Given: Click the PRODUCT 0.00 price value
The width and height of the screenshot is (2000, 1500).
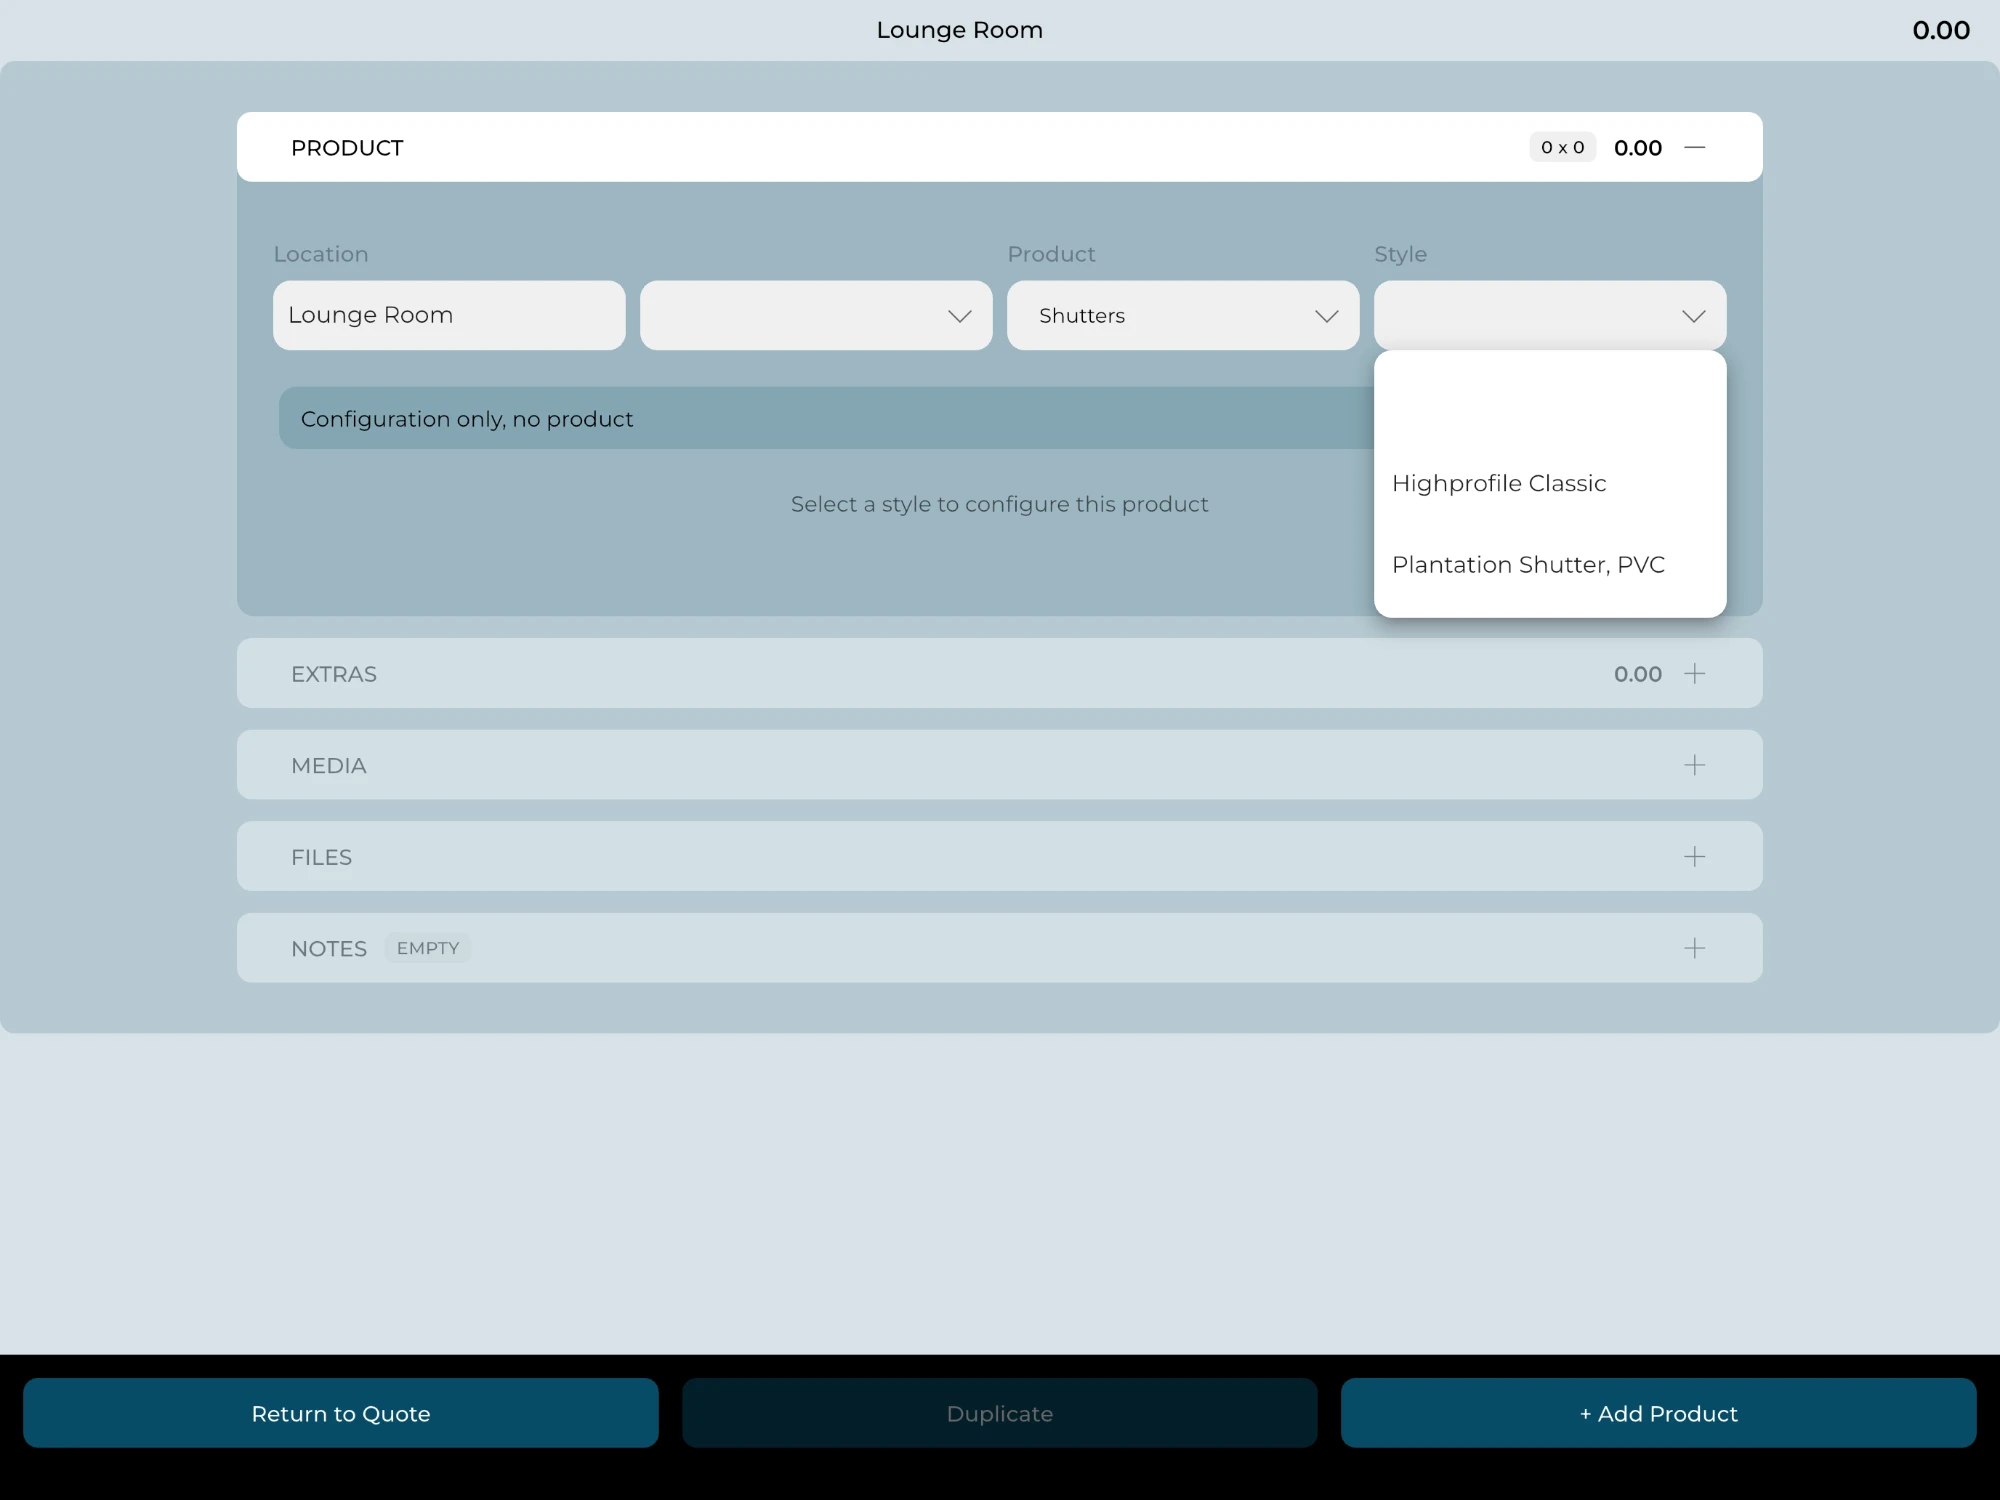Looking at the screenshot, I should point(1638,148).
